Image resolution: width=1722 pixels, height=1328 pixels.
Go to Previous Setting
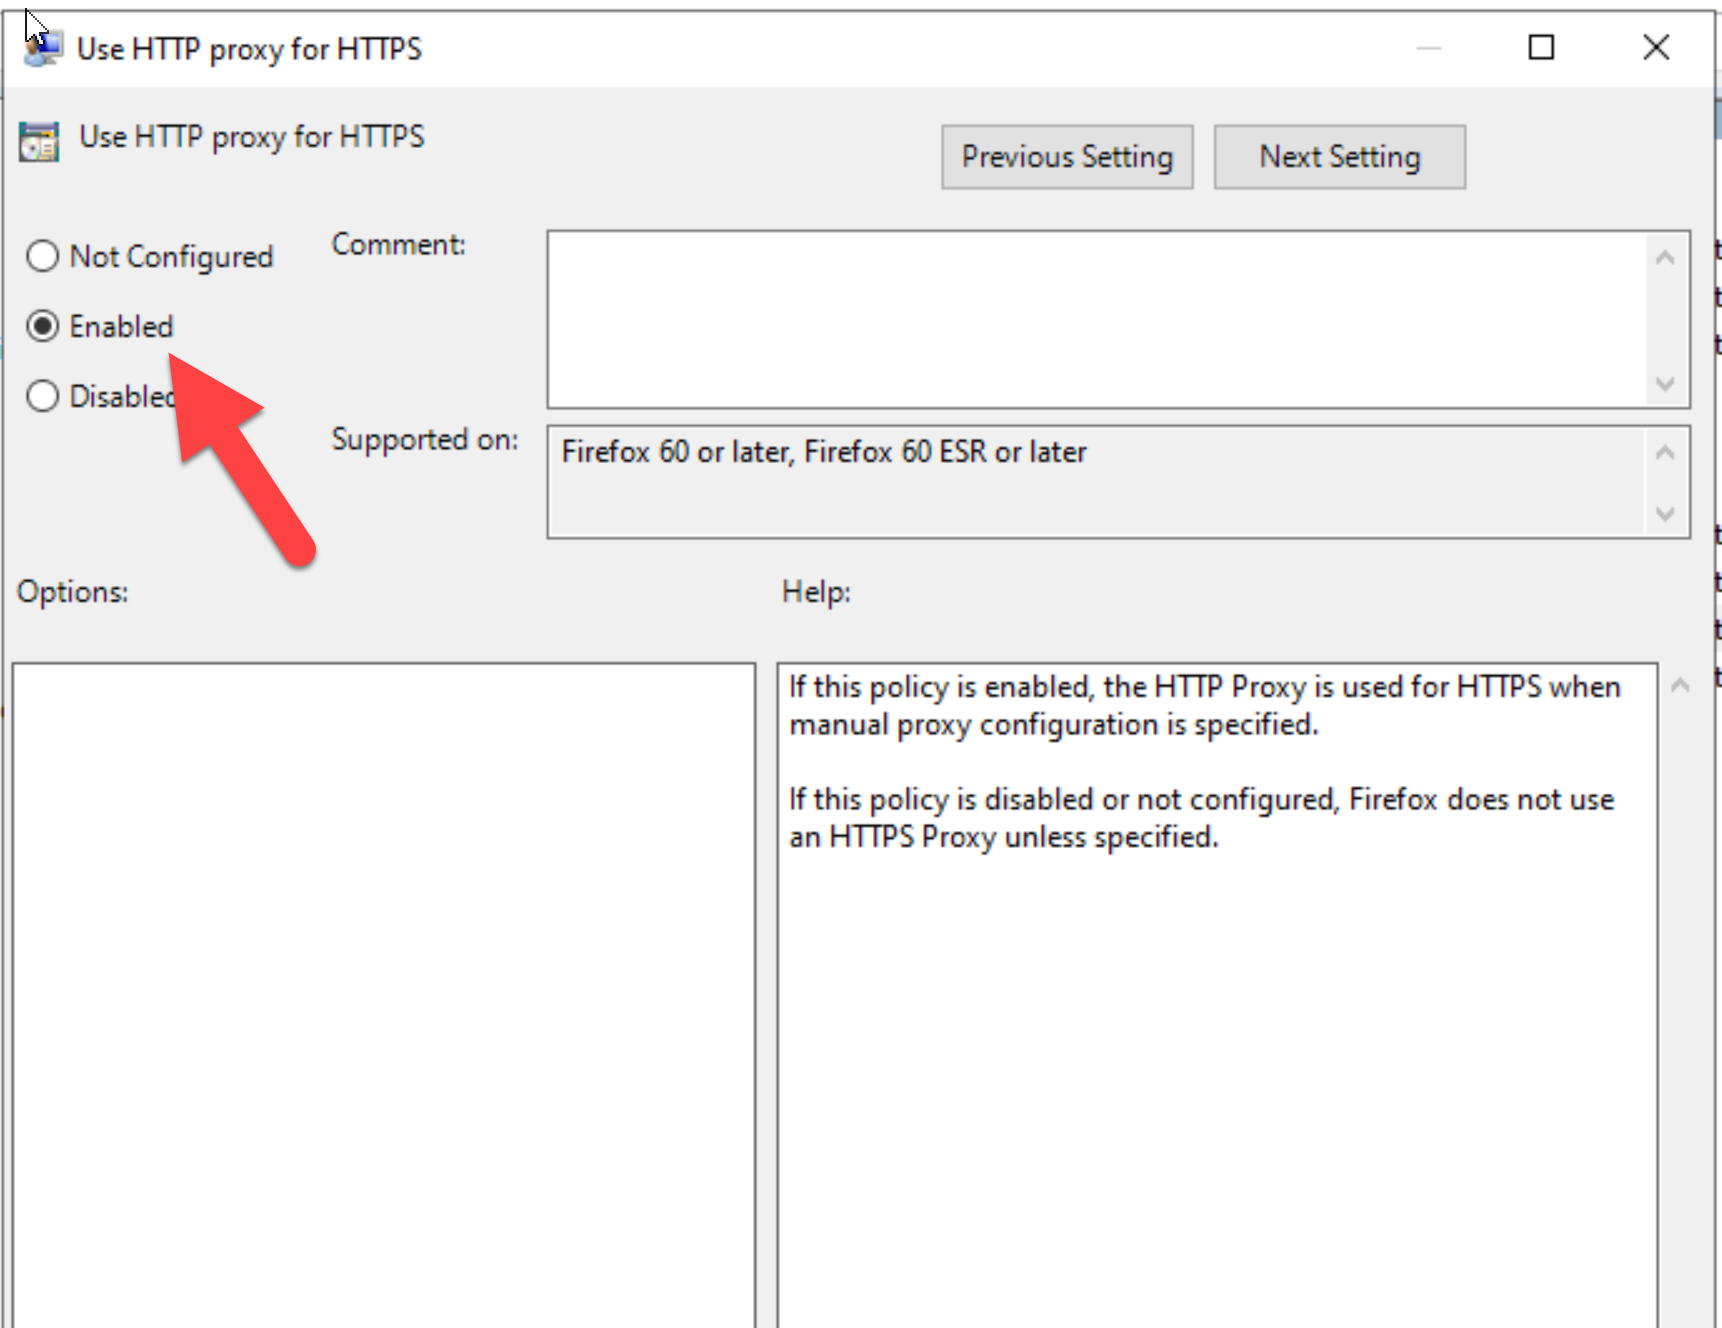(x=1066, y=157)
